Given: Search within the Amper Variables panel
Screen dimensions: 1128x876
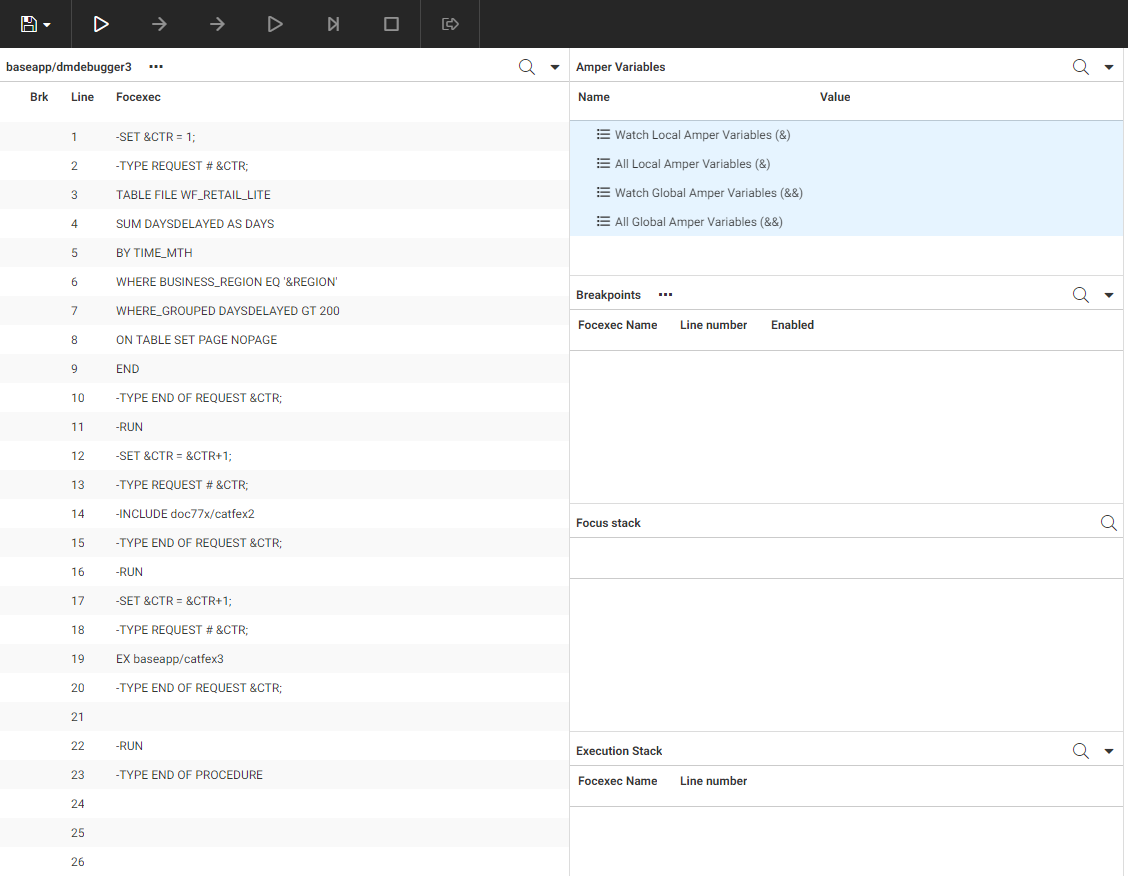Looking at the screenshot, I should 1081,67.
